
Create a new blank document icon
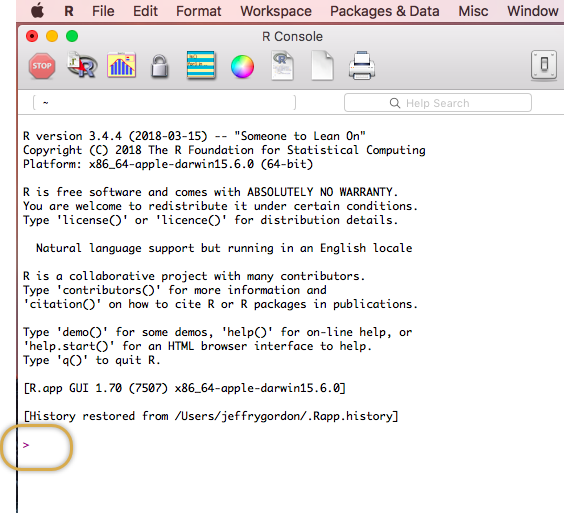coord(322,66)
